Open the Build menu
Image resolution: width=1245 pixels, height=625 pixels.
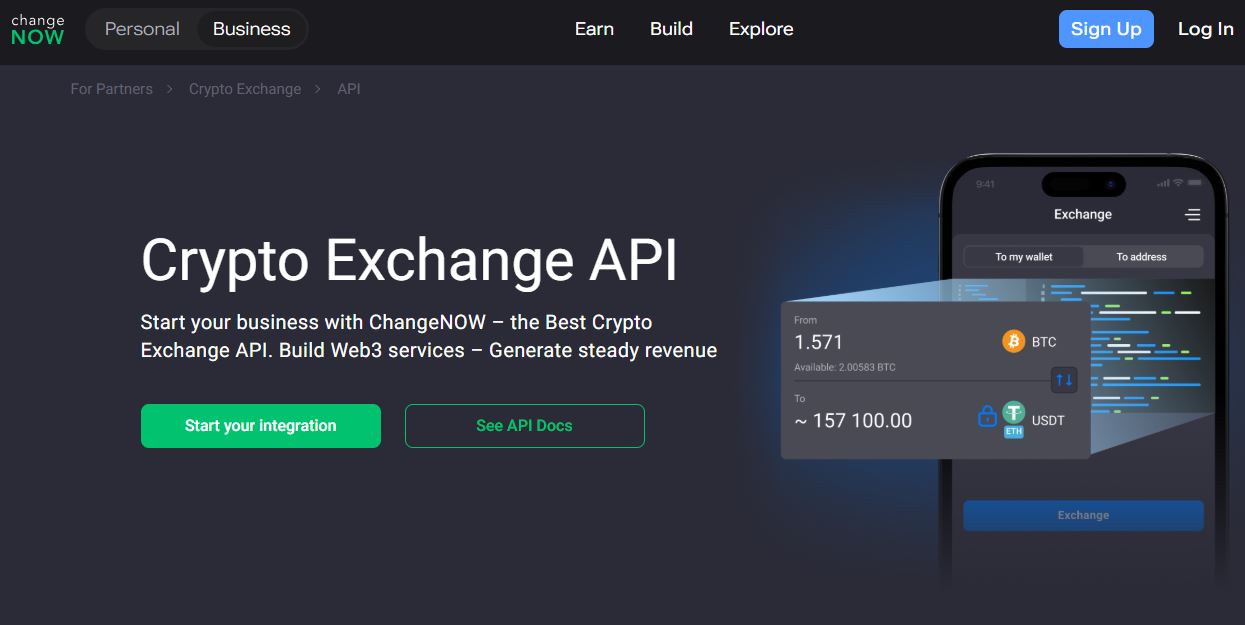[671, 29]
